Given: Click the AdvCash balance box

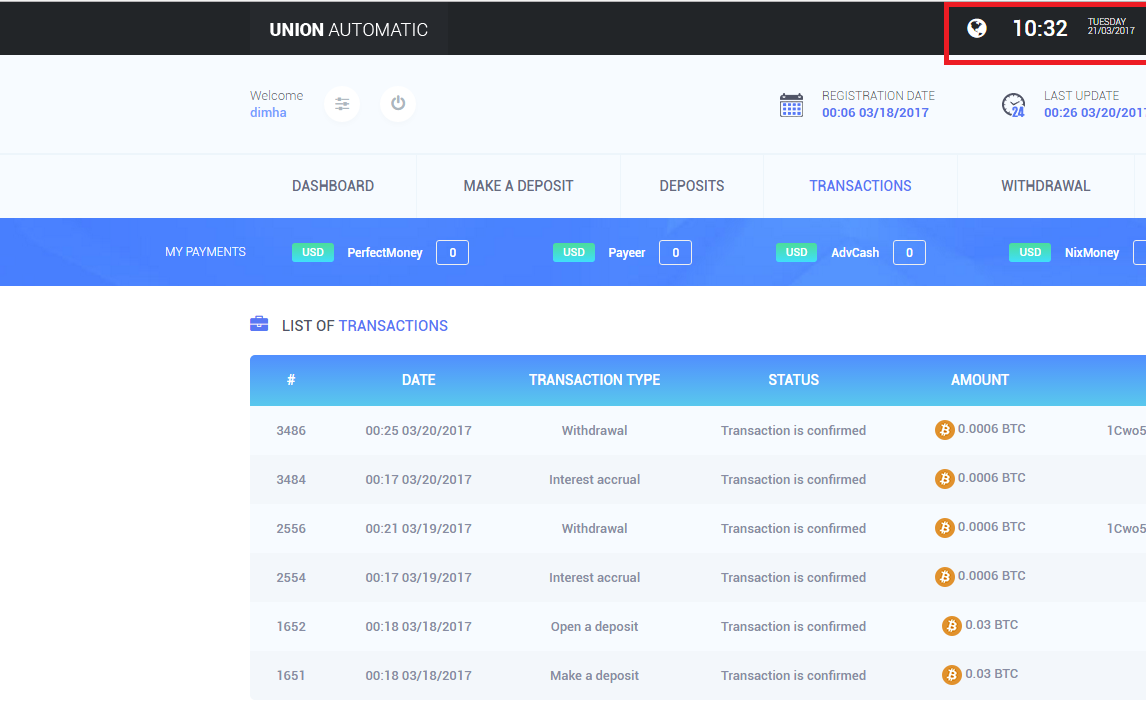Looking at the screenshot, I should (x=909, y=253).
